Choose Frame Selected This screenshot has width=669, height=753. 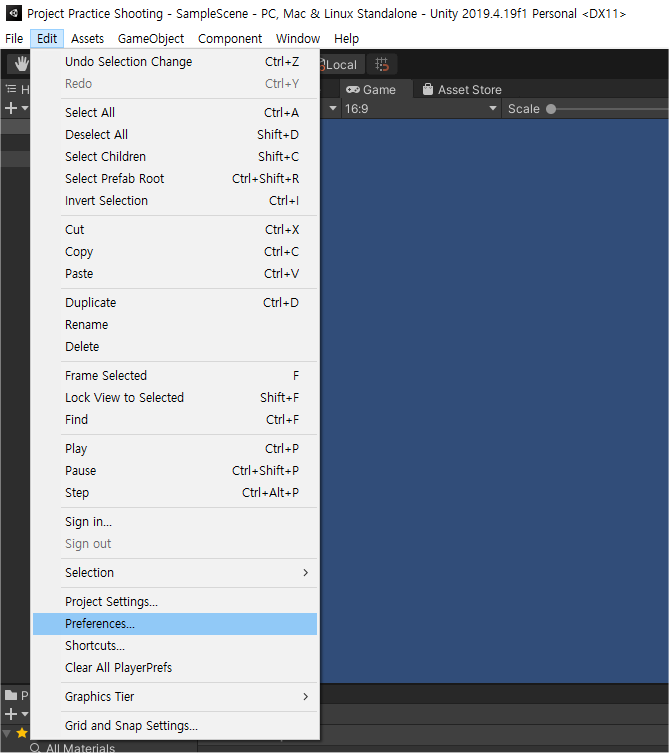pos(175,376)
